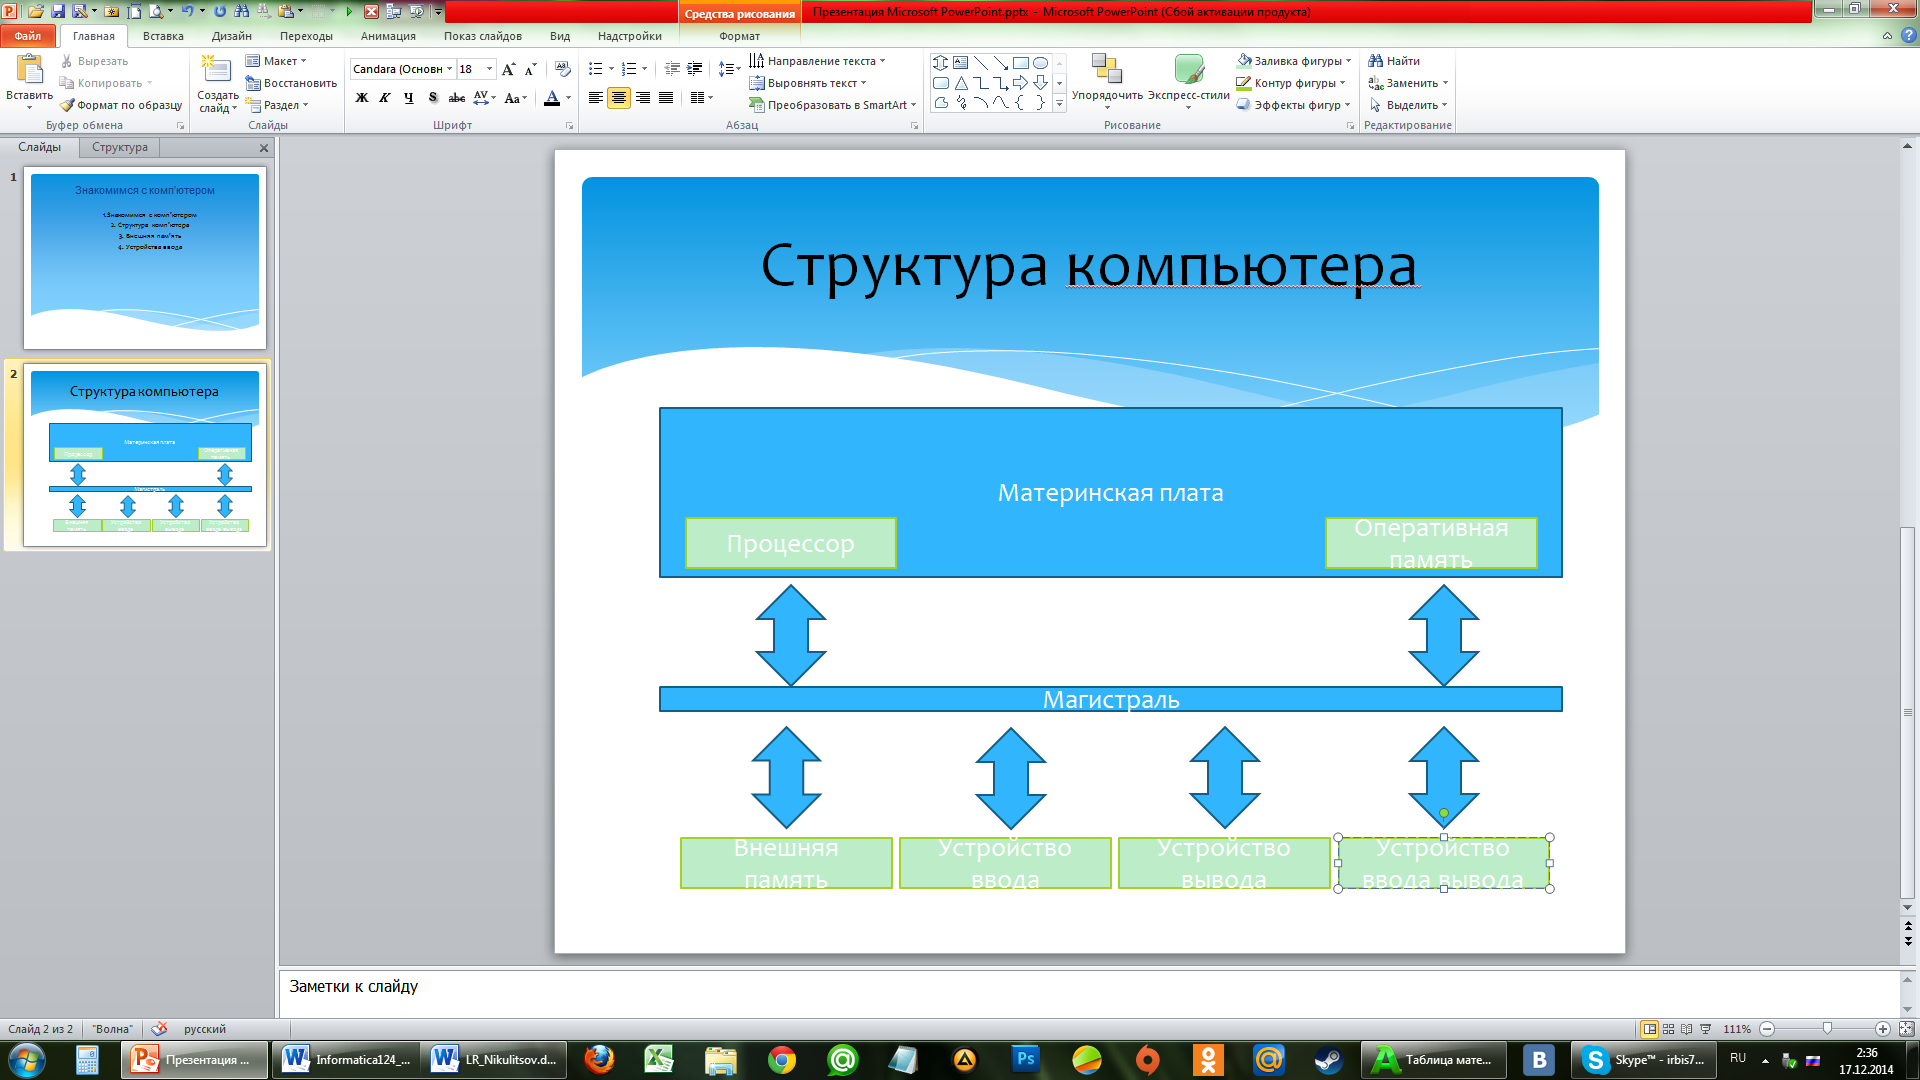Viewport: 1920px width, 1080px height.
Task: Pick the rectangle shape in the shapes gallery
Action: (1020, 62)
